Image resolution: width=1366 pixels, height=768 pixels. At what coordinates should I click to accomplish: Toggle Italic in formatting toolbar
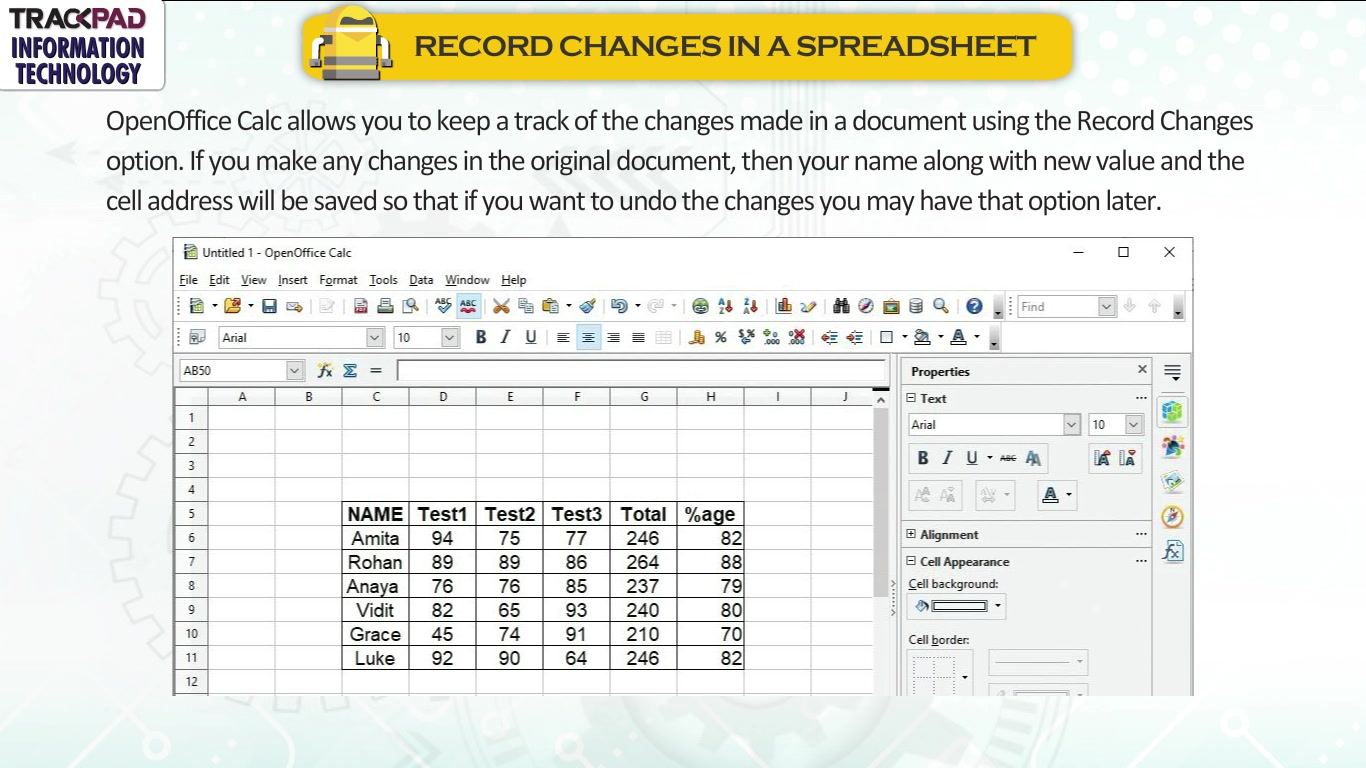[505, 338]
